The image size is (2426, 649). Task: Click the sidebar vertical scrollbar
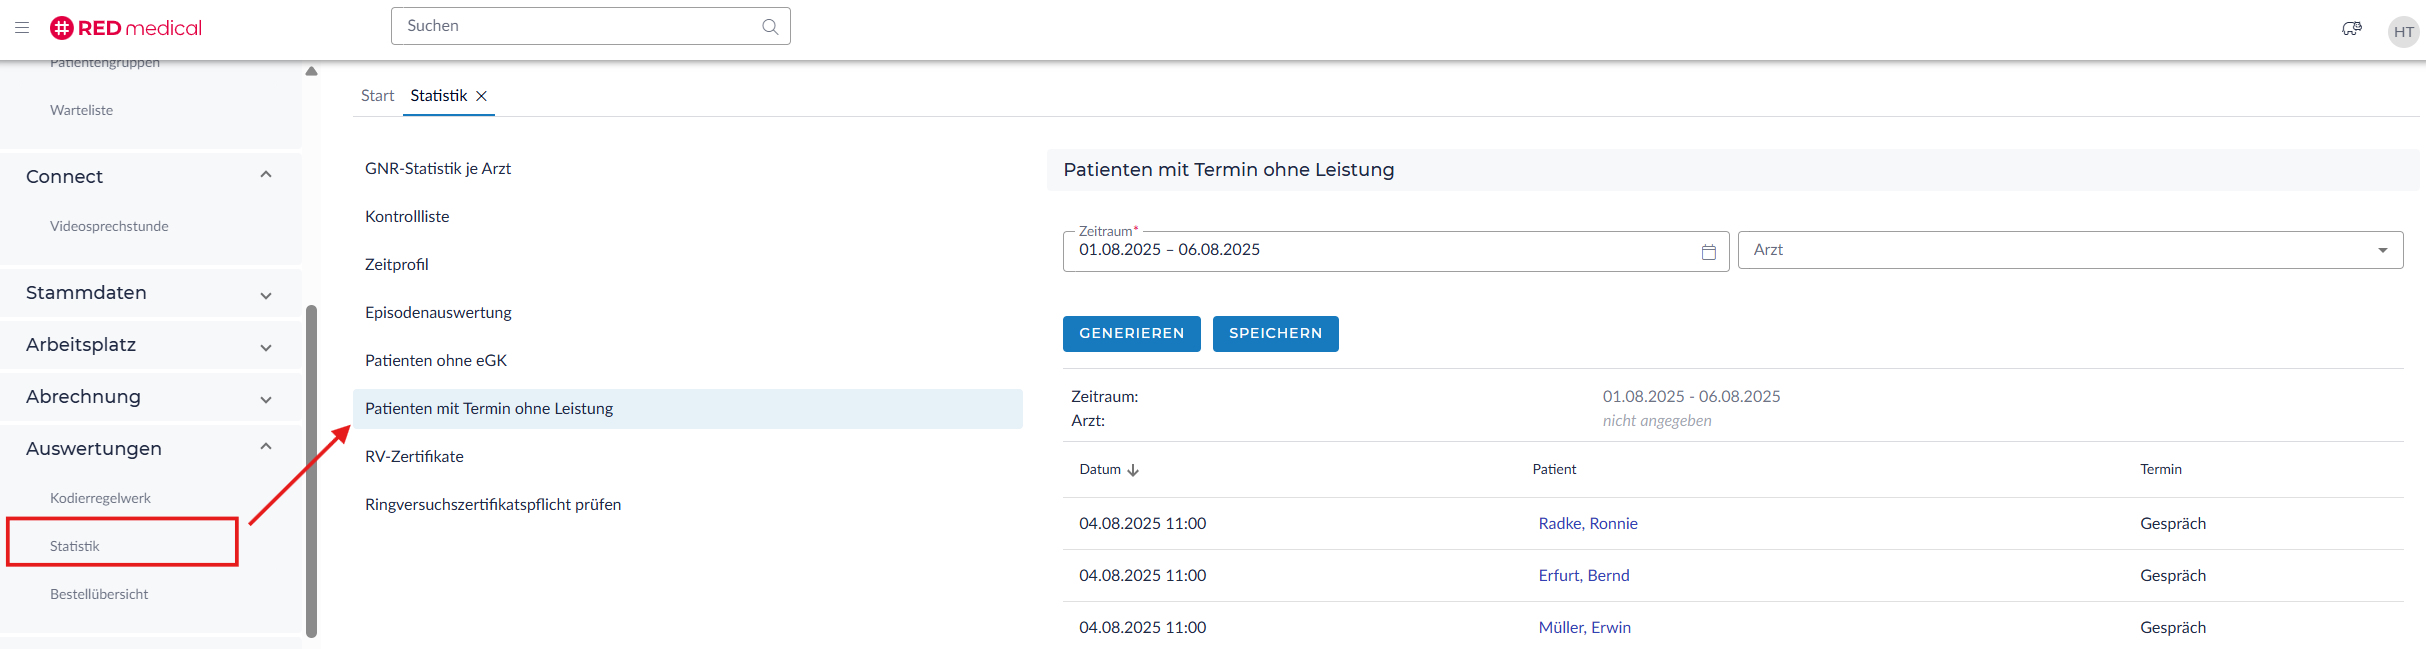click(311, 470)
